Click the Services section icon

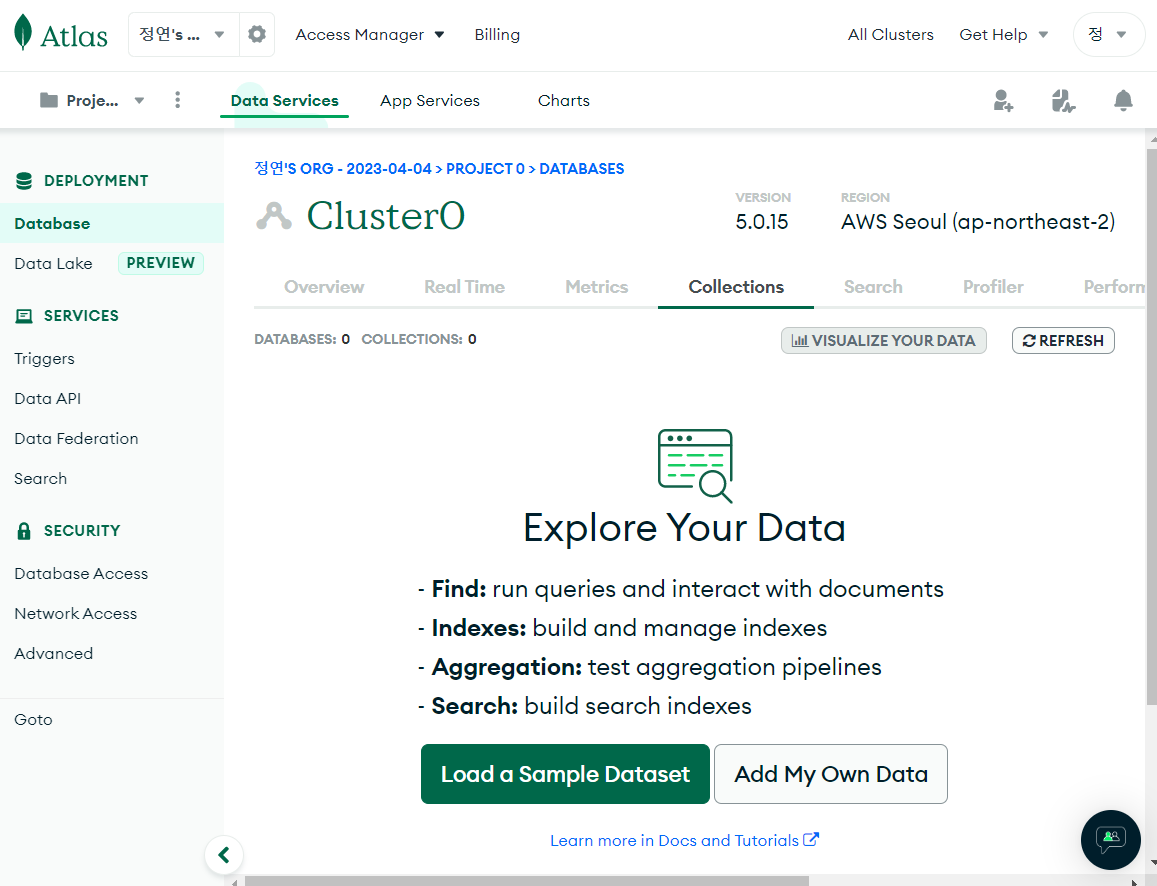pyautogui.click(x=24, y=316)
